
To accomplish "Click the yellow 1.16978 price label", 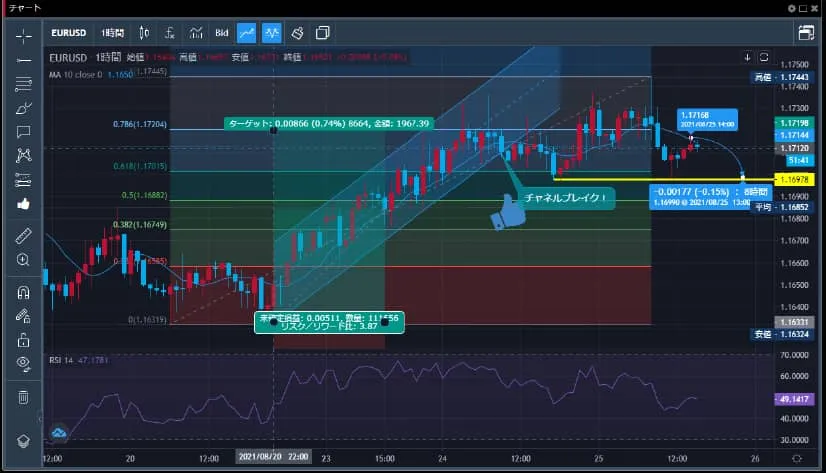I will (x=794, y=180).
